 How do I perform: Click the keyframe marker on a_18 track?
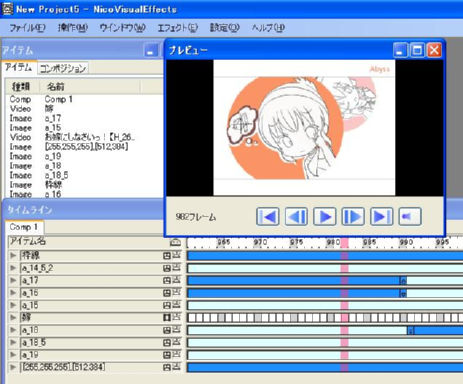pyautogui.click(x=411, y=330)
